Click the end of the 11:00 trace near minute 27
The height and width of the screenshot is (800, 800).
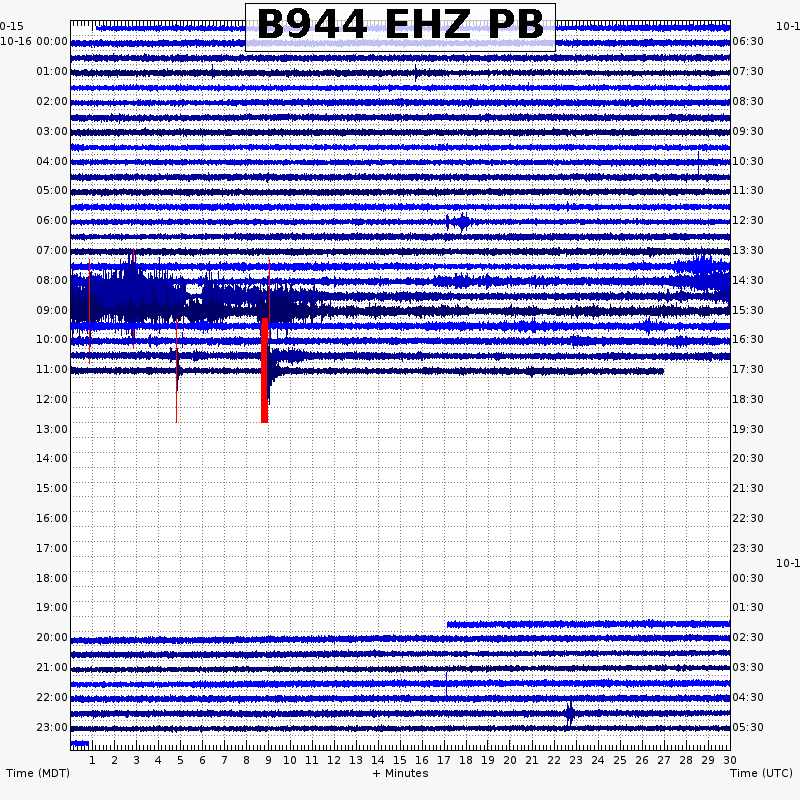click(662, 371)
